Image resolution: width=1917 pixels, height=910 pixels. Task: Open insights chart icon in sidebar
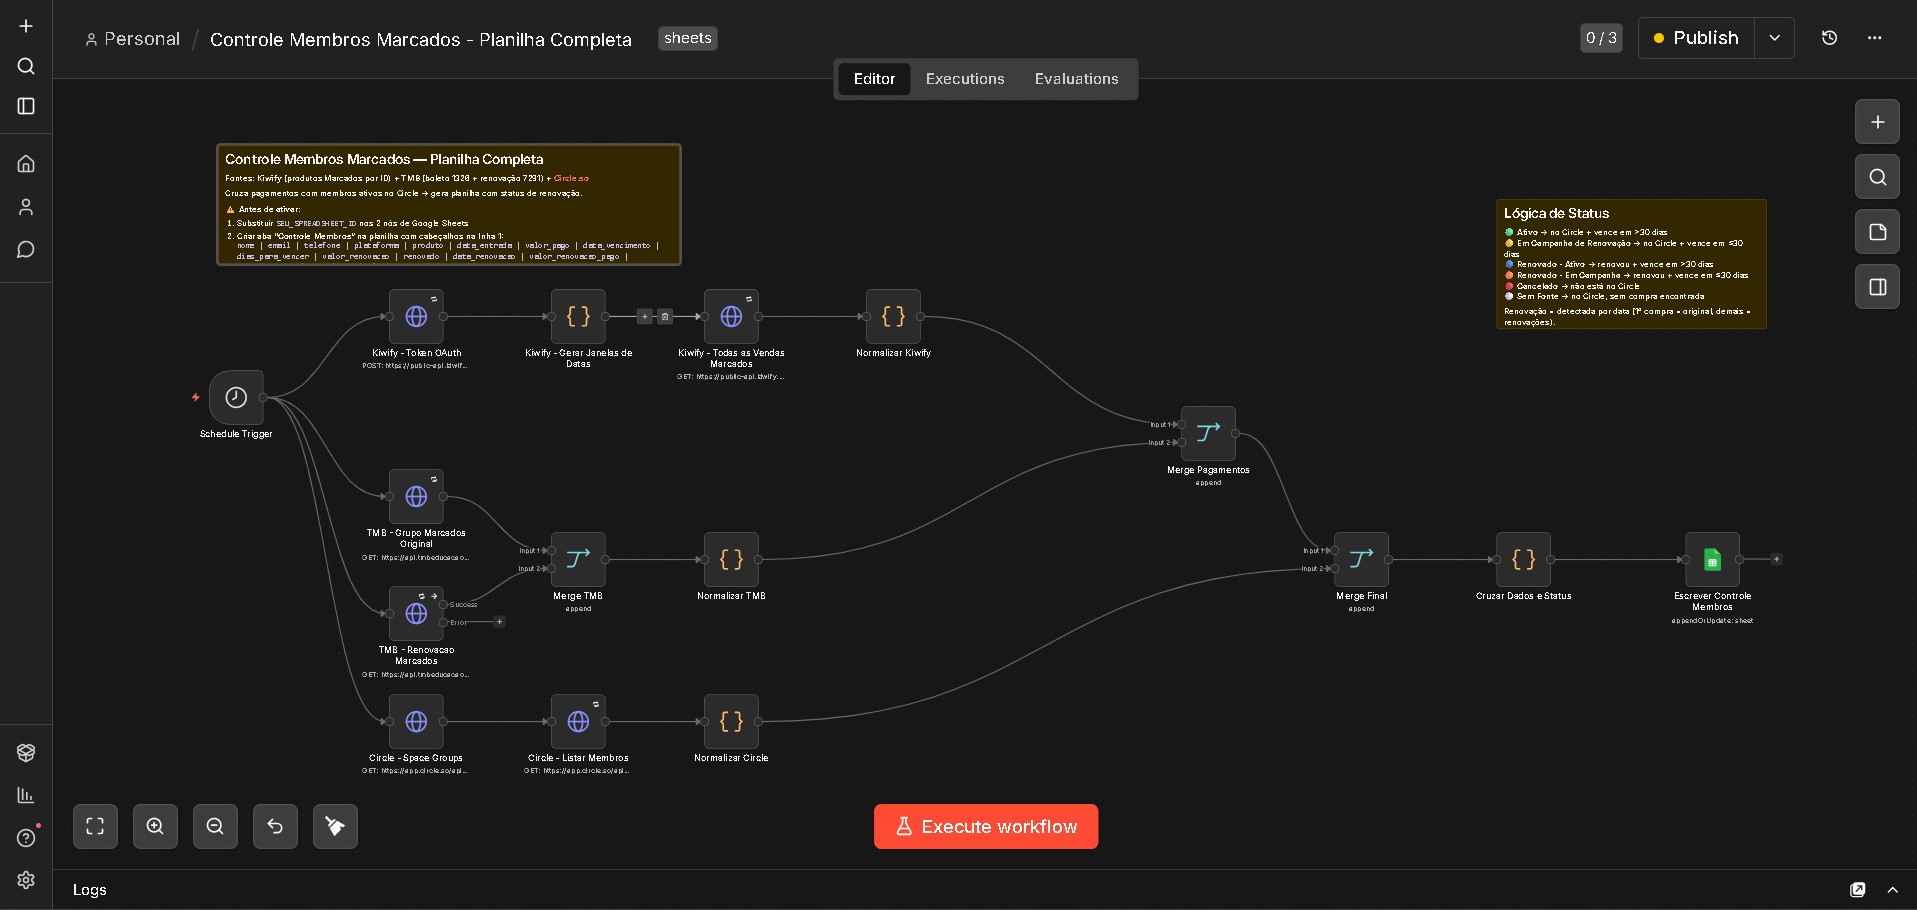click(x=26, y=796)
